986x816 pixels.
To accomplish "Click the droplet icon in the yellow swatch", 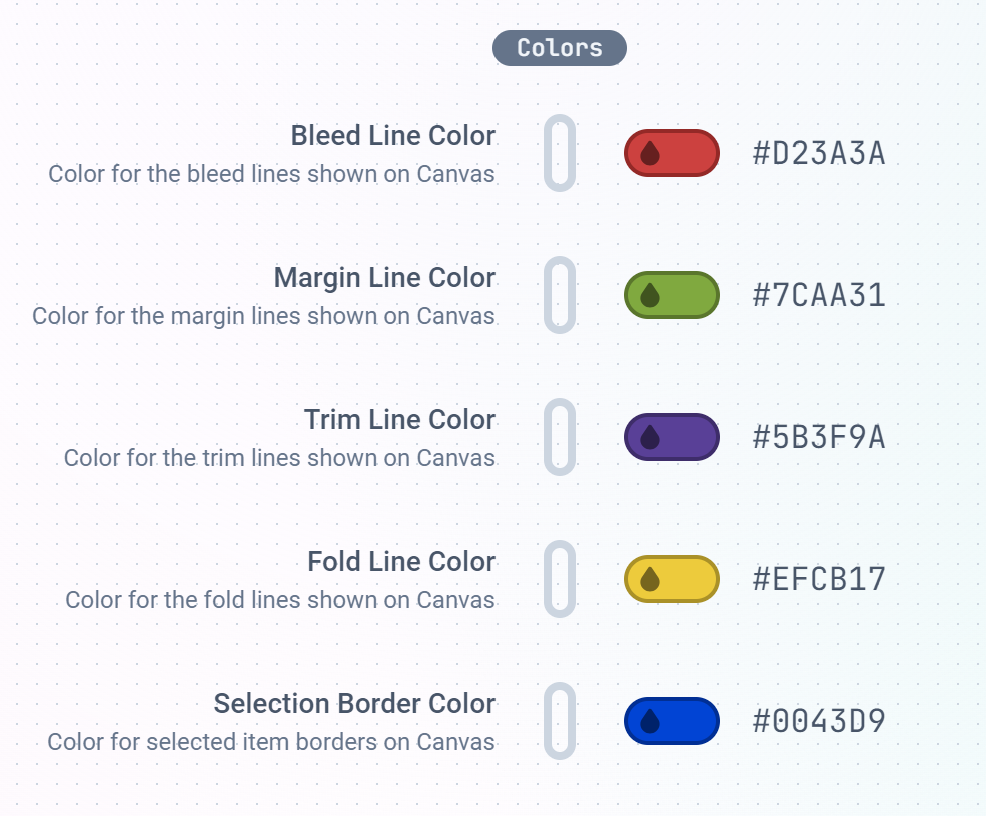I will [650, 579].
